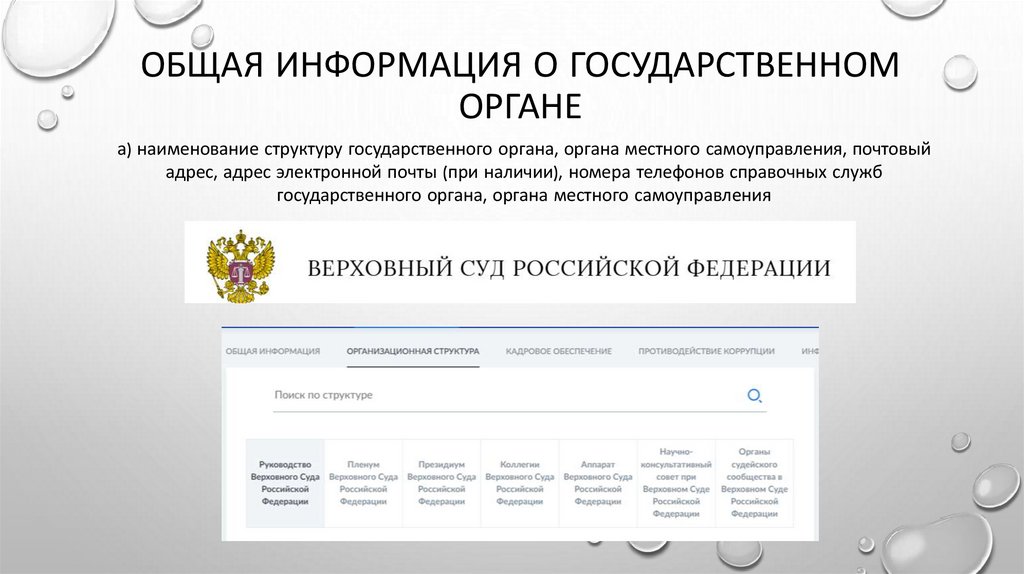Click the Russian coat of arms emblem

240,265
